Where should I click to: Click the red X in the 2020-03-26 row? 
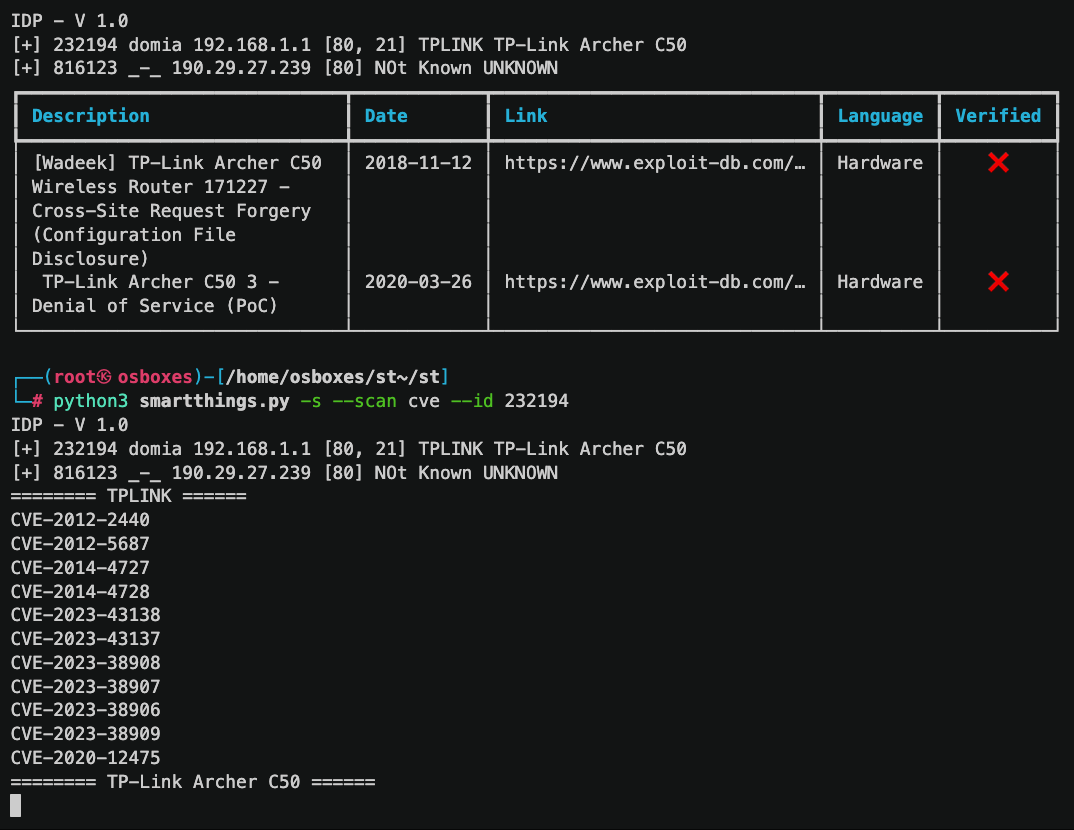pyautogui.click(x=998, y=281)
